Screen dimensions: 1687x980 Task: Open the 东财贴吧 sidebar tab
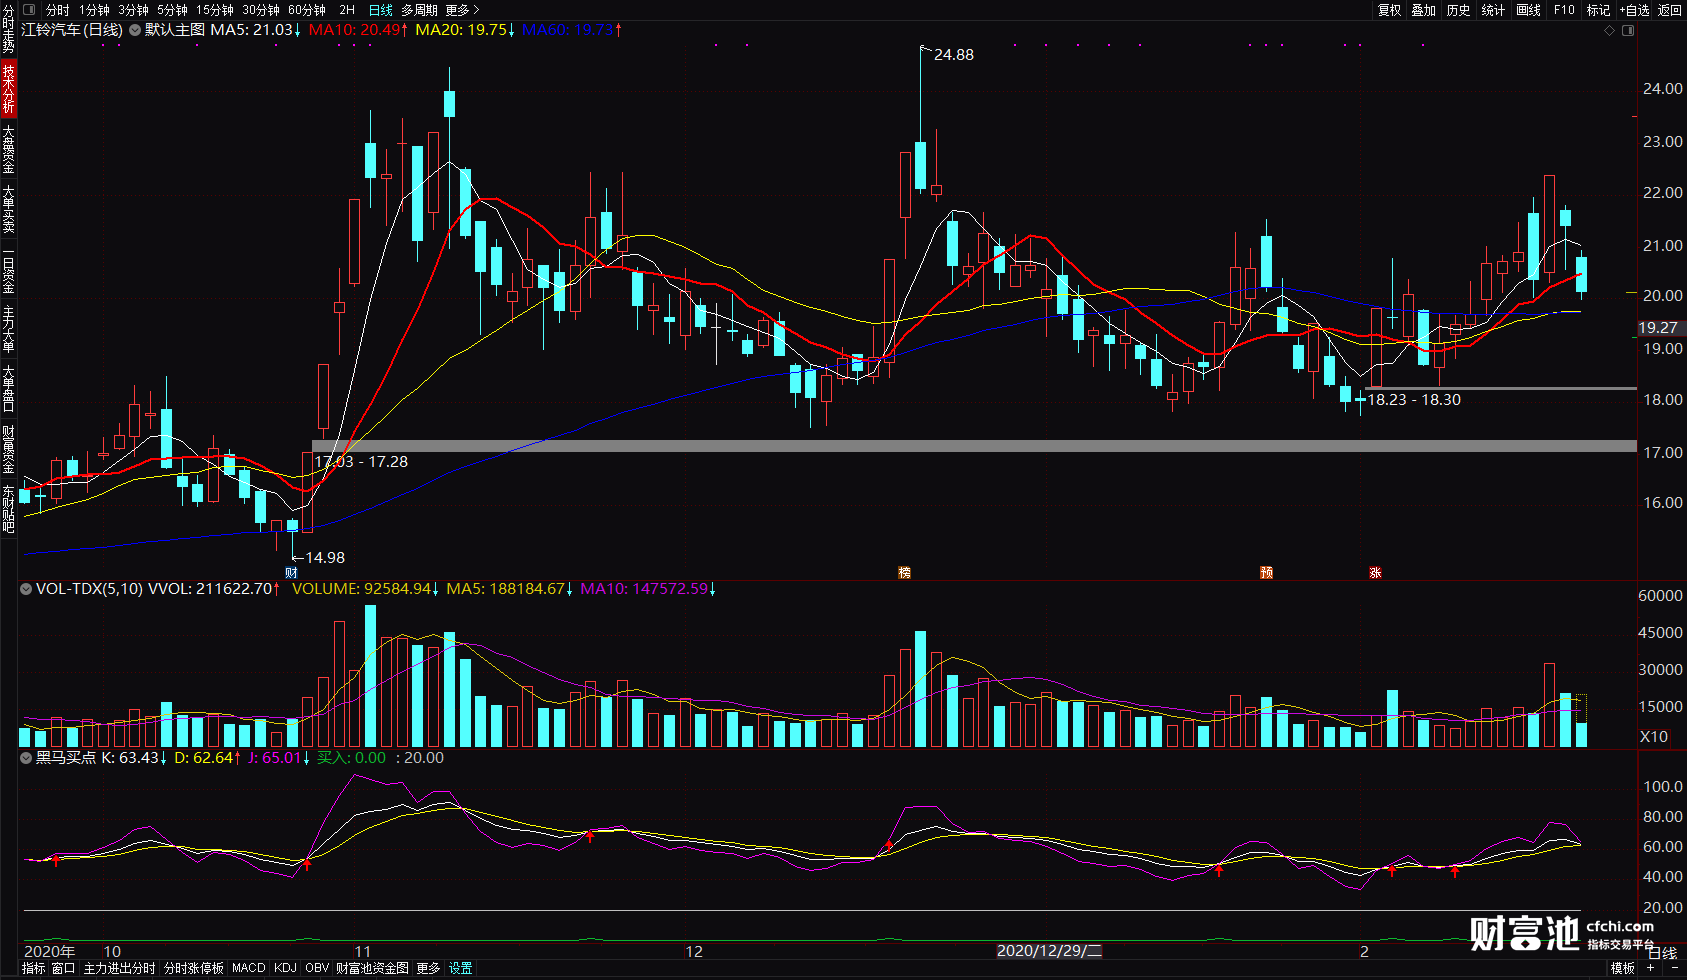(x=8, y=509)
